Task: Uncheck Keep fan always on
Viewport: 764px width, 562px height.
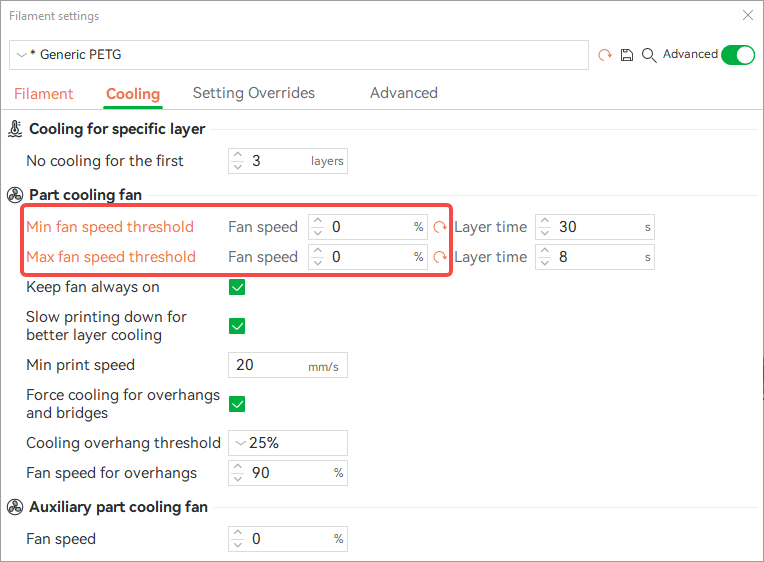Action: [x=237, y=287]
